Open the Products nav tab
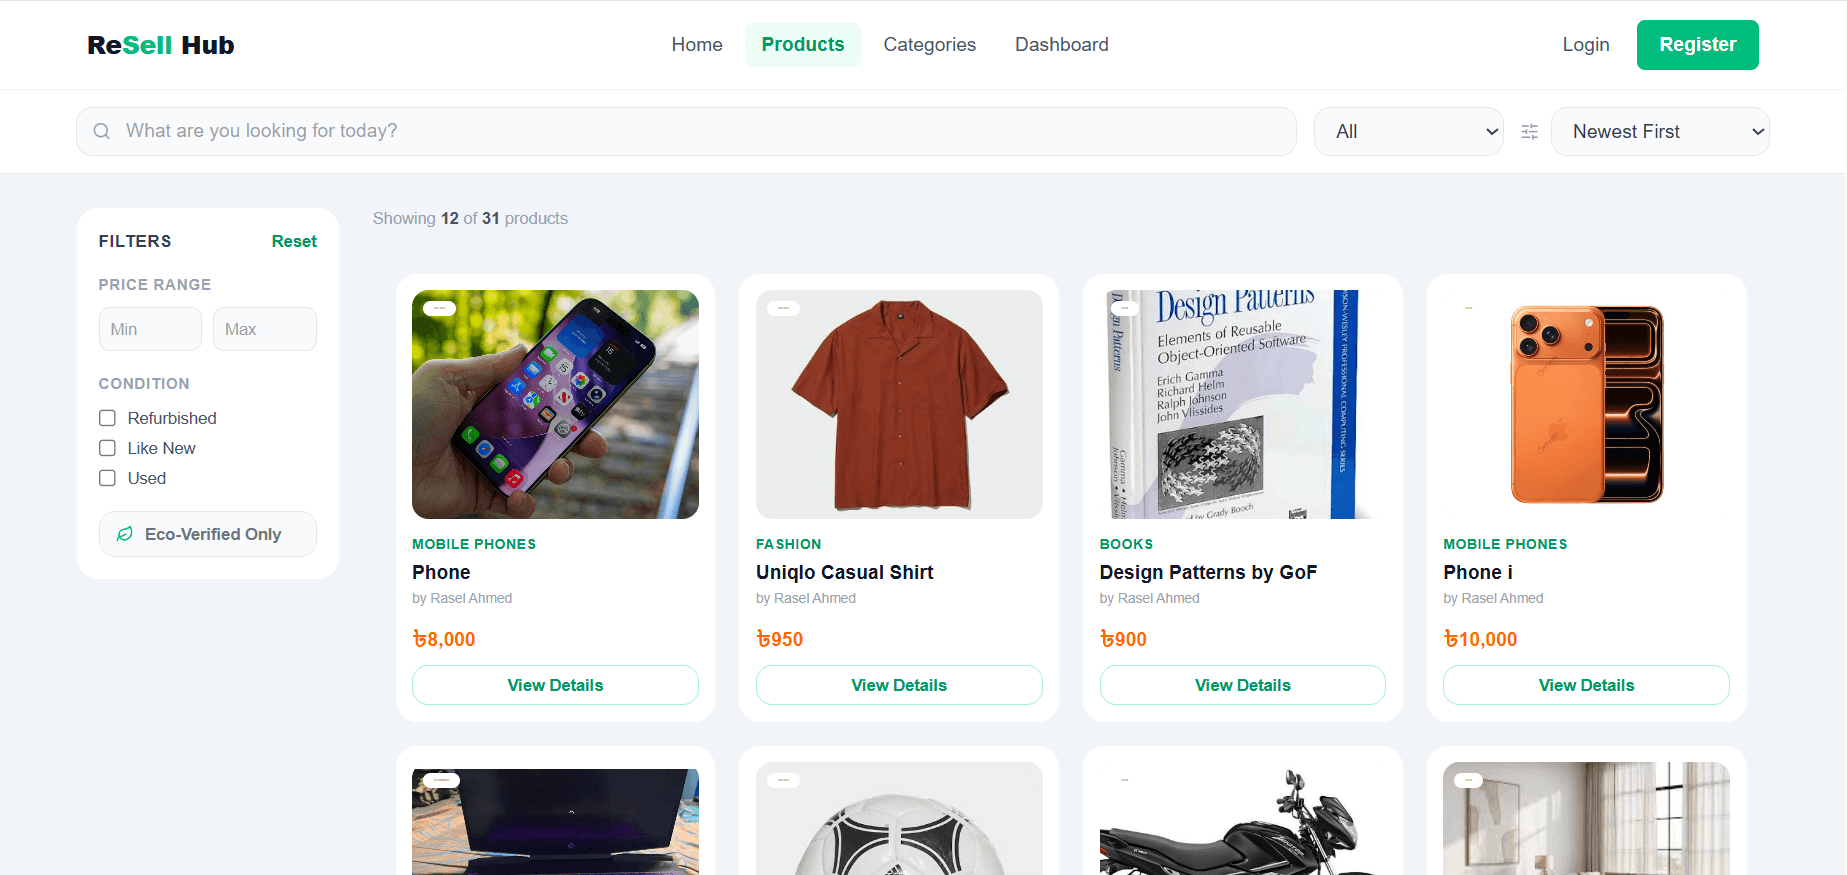The width and height of the screenshot is (1847, 875). coord(803,45)
